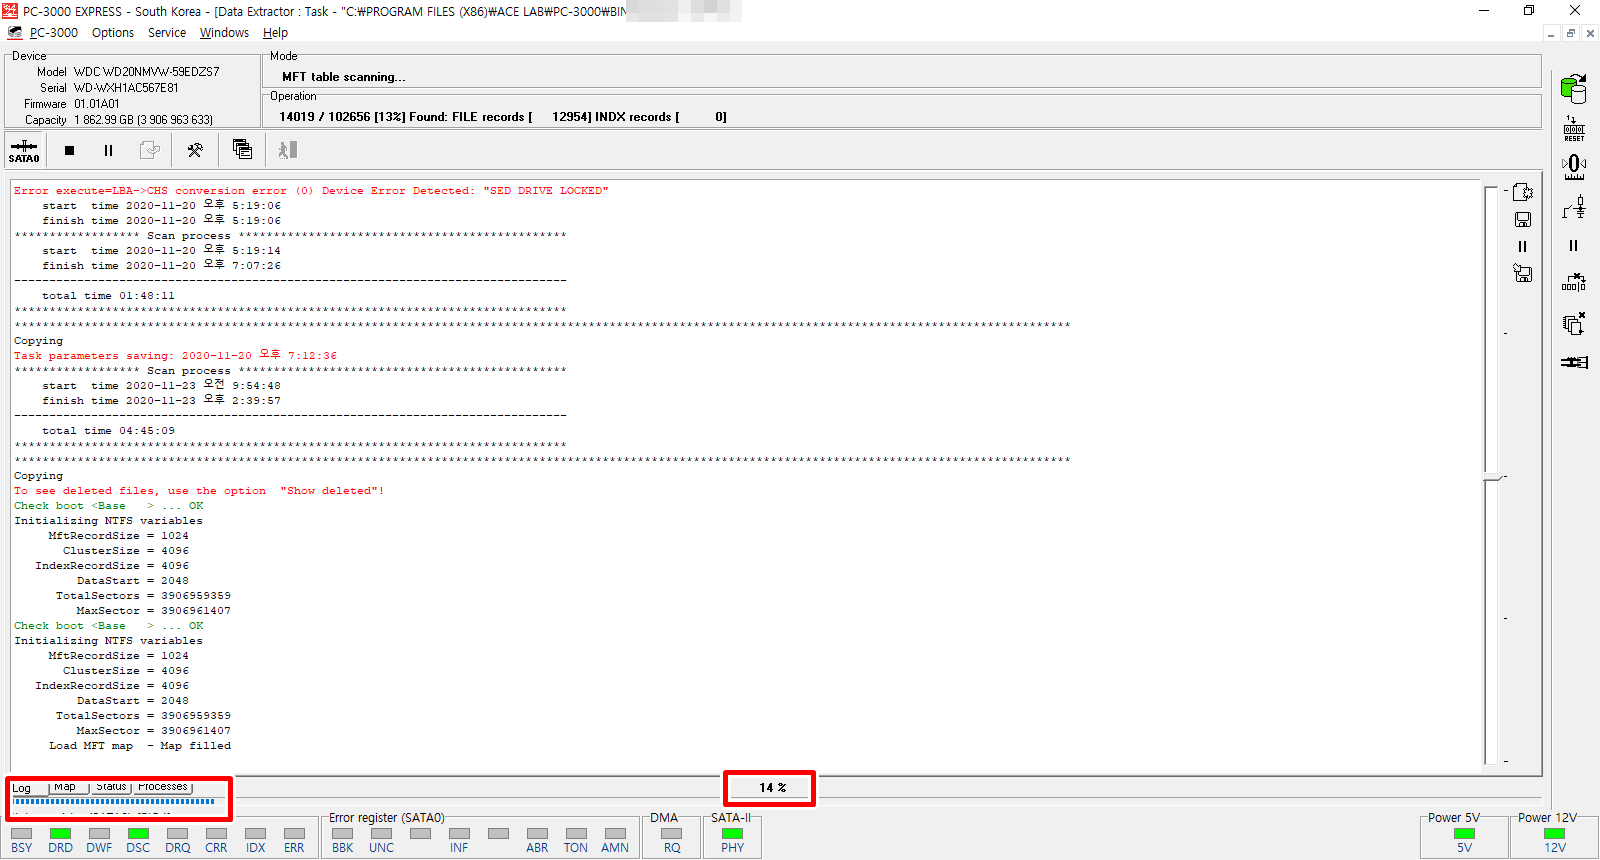Click the BSY status indicator
The height and width of the screenshot is (860, 1600).
(22, 834)
